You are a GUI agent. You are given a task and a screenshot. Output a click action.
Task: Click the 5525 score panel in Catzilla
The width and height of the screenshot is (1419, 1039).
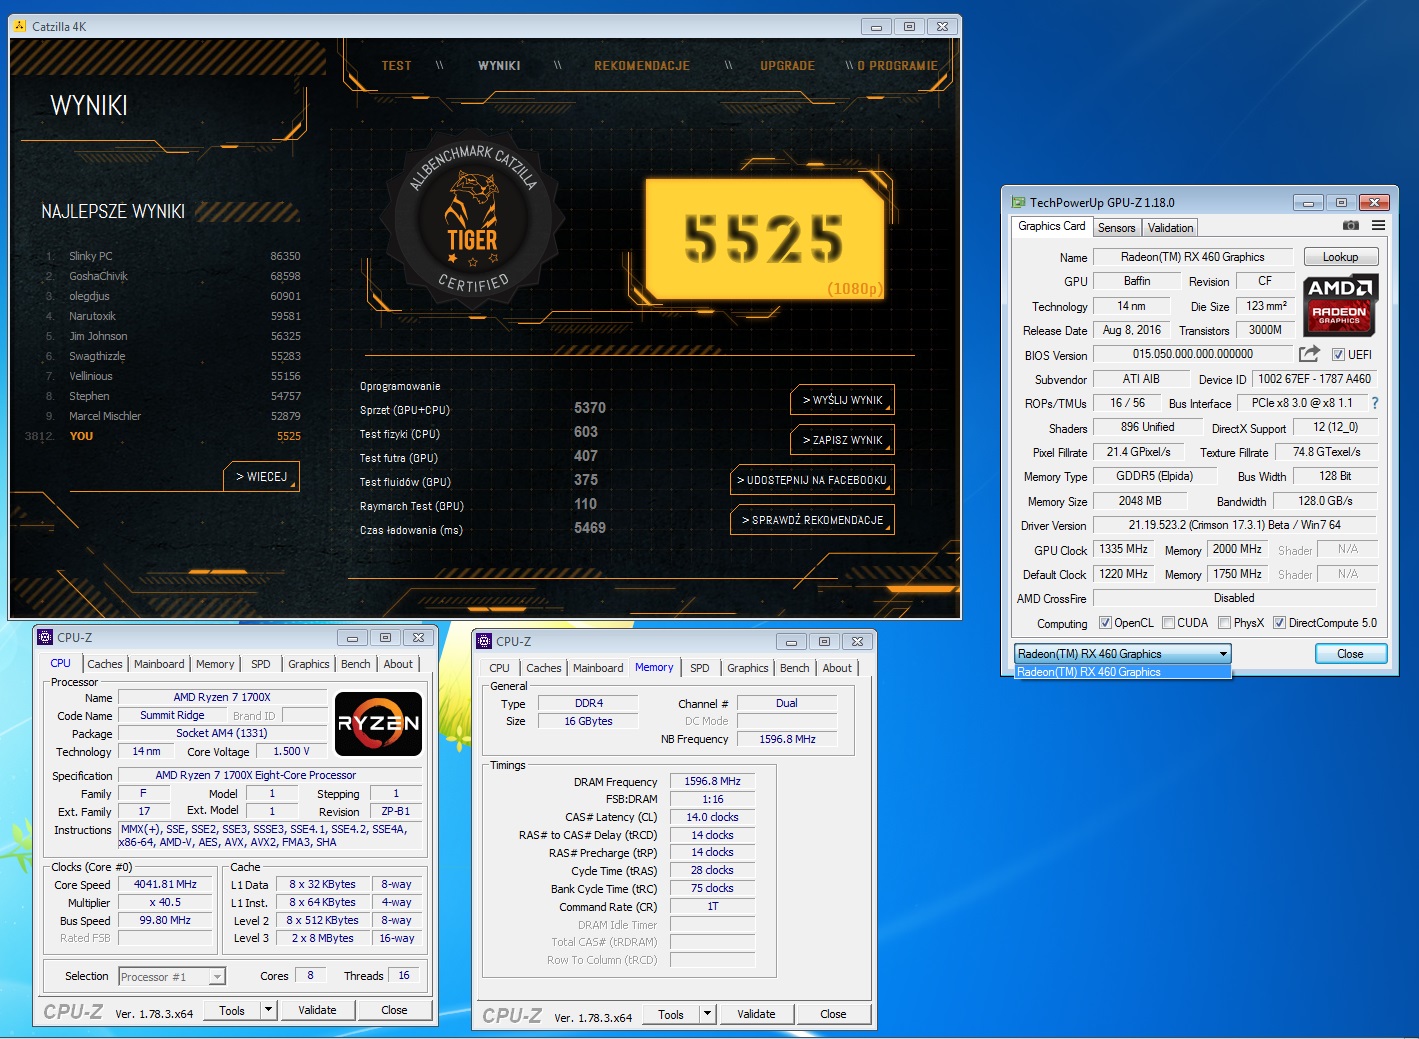tap(765, 240)
